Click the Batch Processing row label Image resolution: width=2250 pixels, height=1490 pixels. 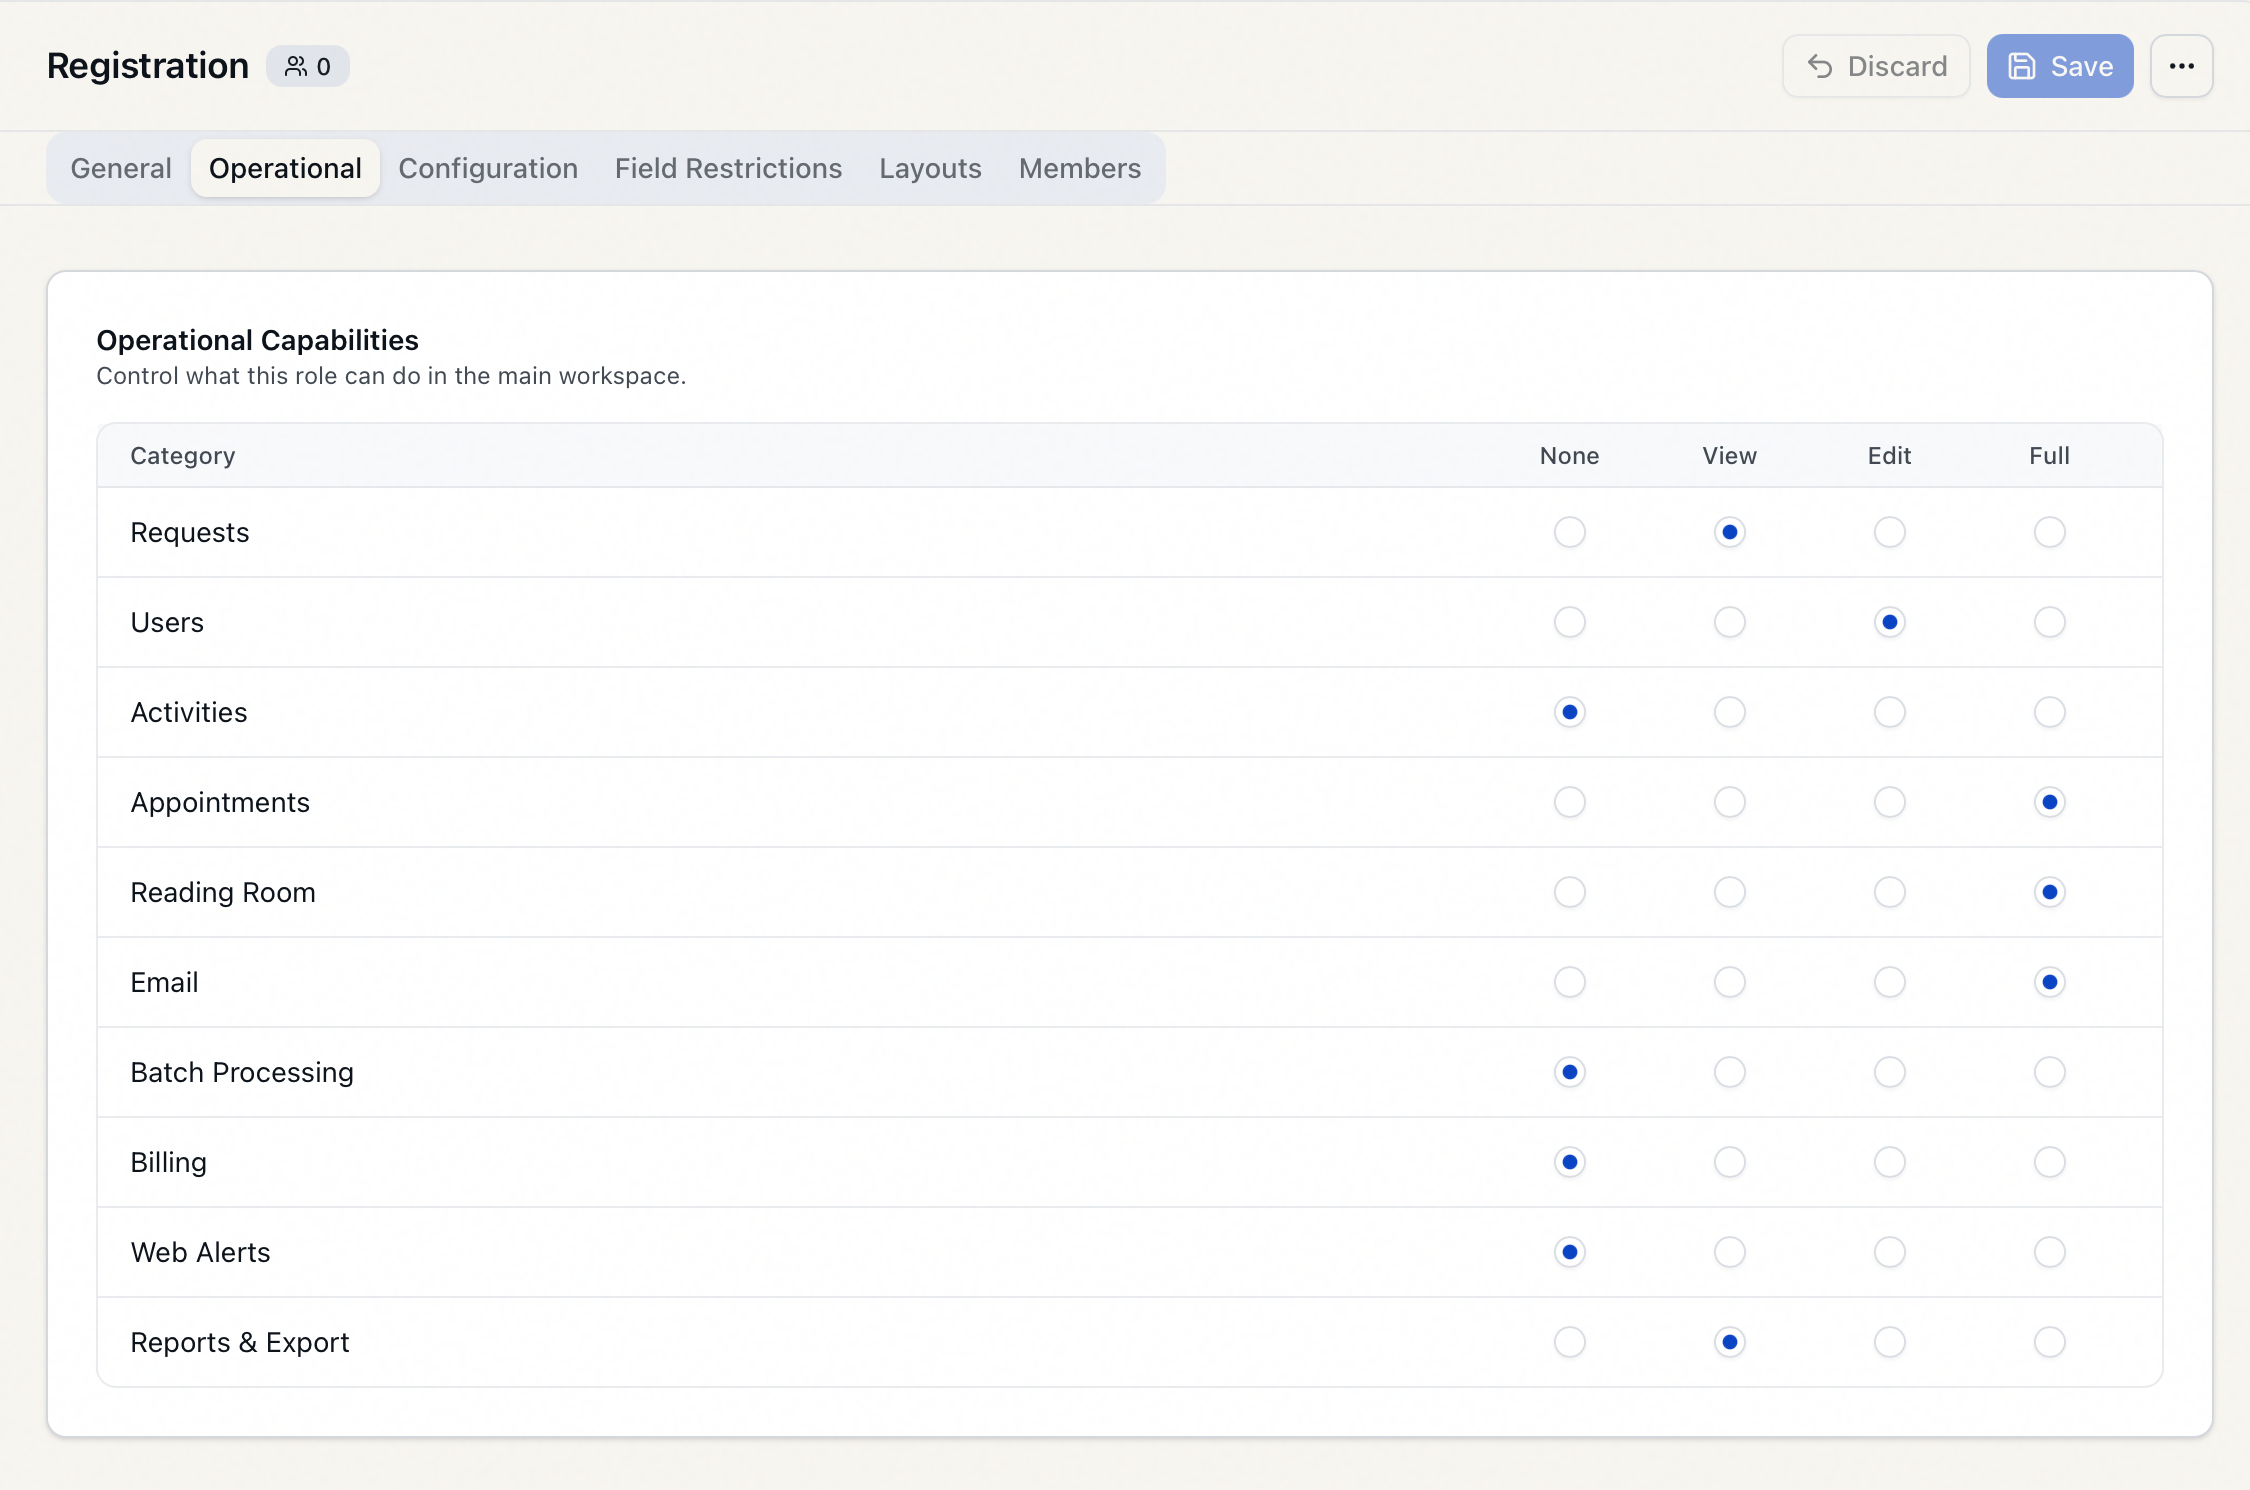coord(242,1072)
